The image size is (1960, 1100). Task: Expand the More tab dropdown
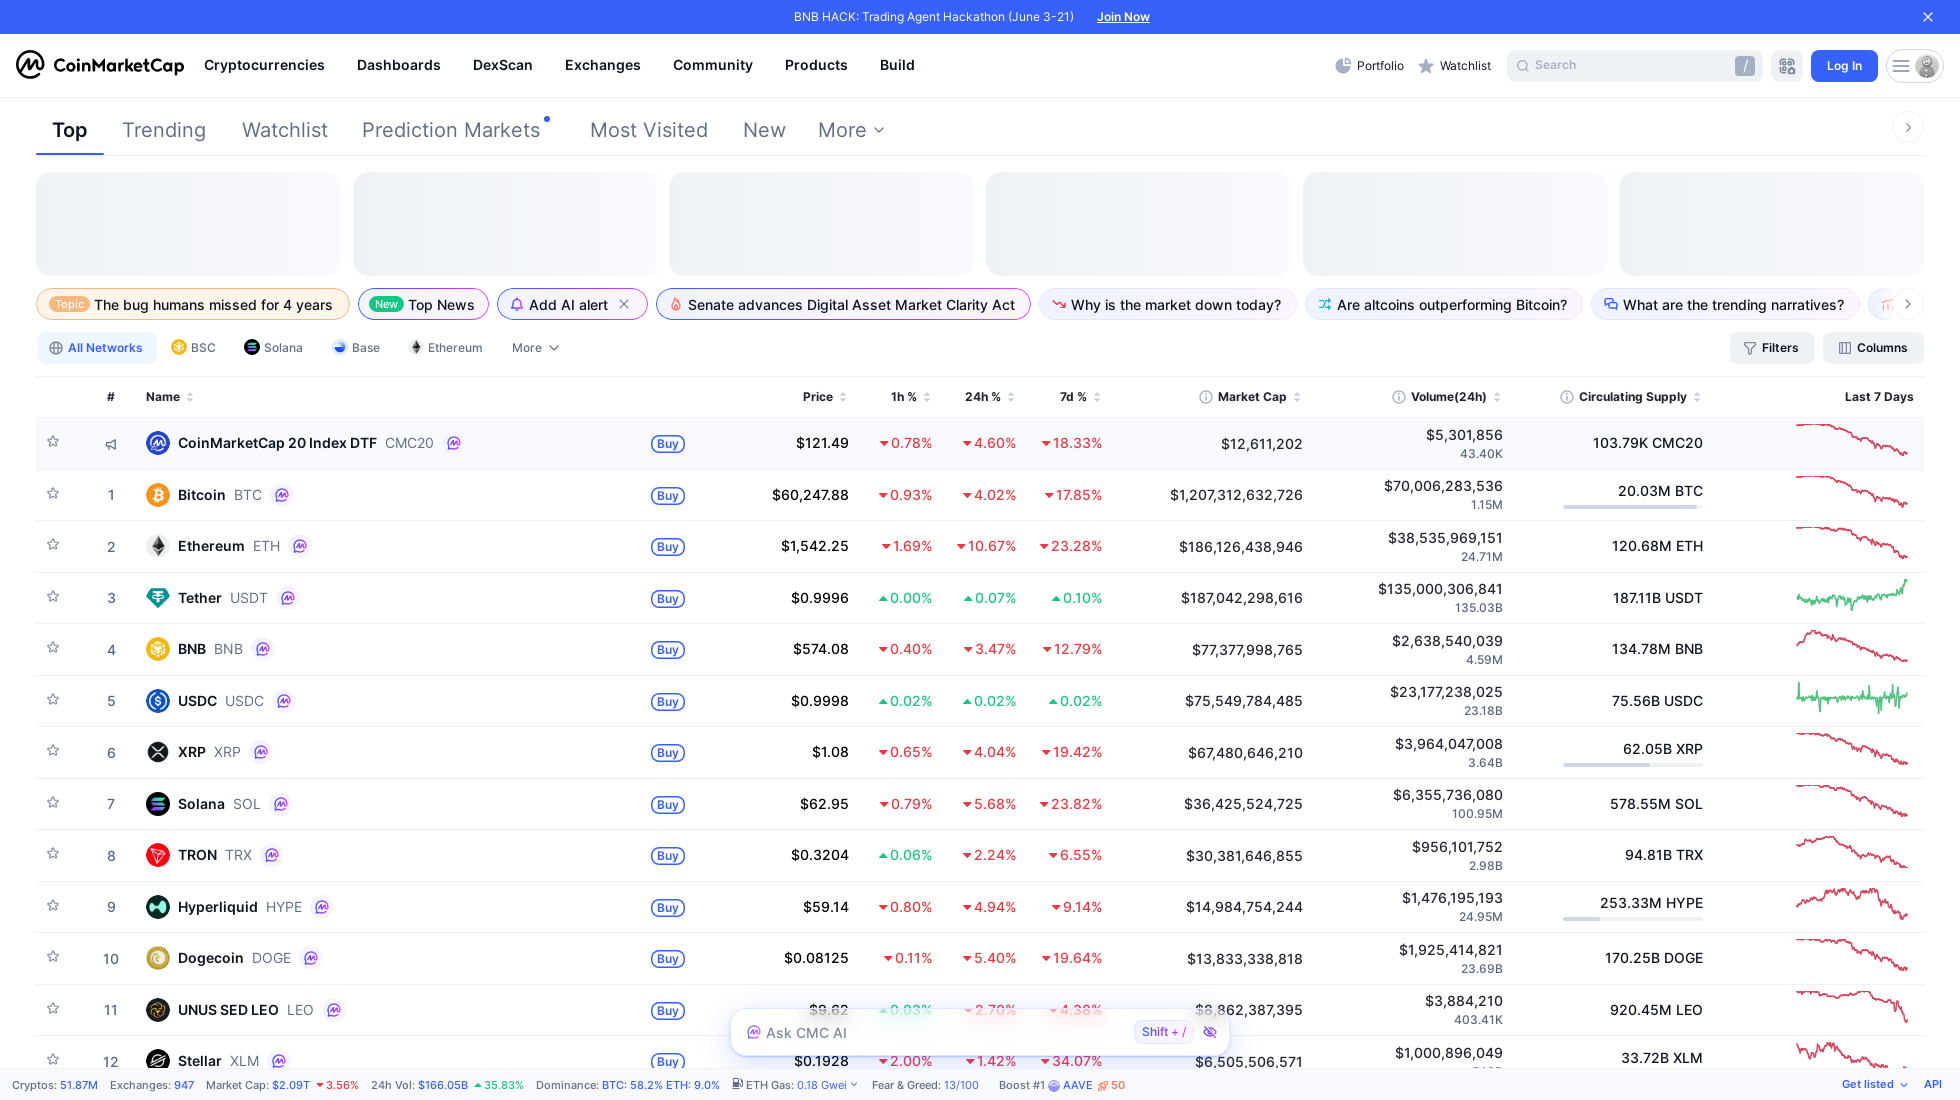click(851, 130)
